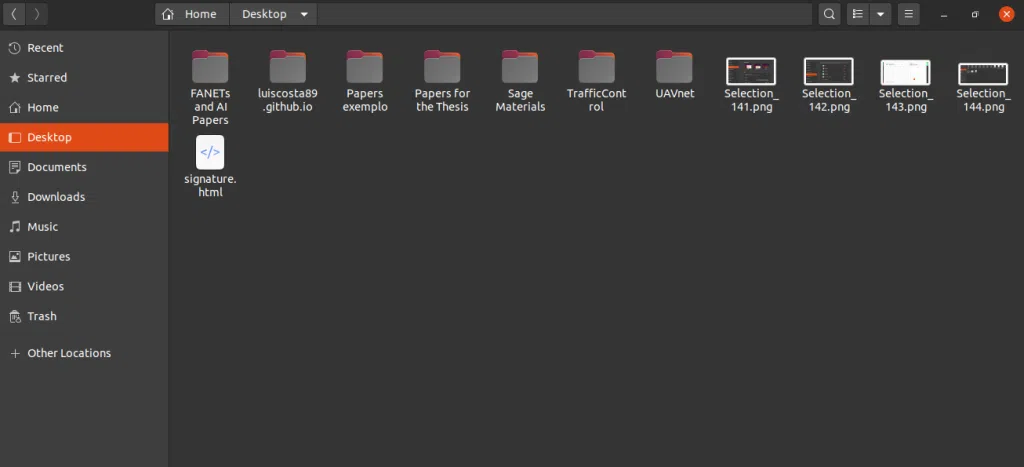Select Recent in the sidebar
Screen dimensions: 1024x467
(84, 48)
